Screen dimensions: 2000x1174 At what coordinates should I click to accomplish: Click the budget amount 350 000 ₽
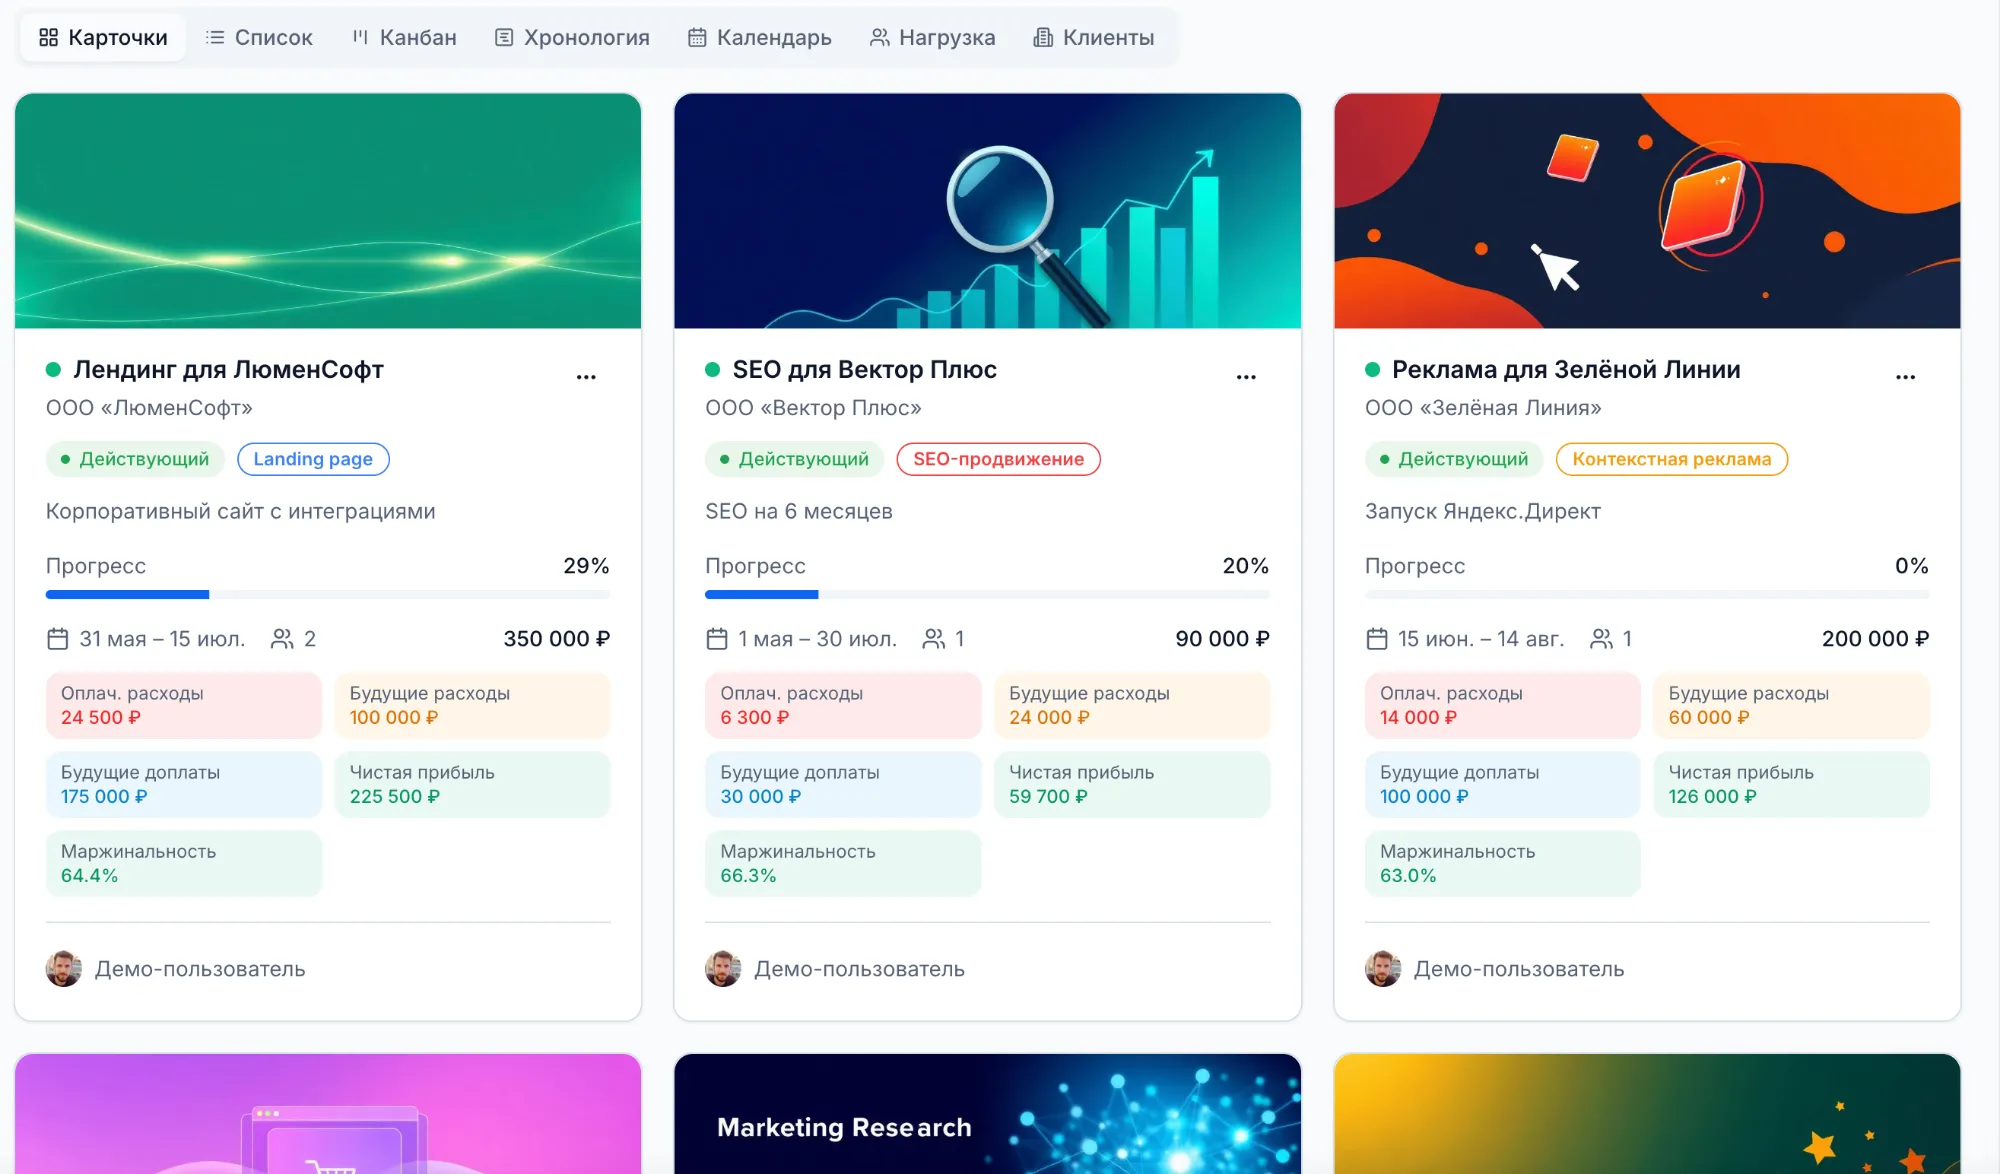[556, 639]
